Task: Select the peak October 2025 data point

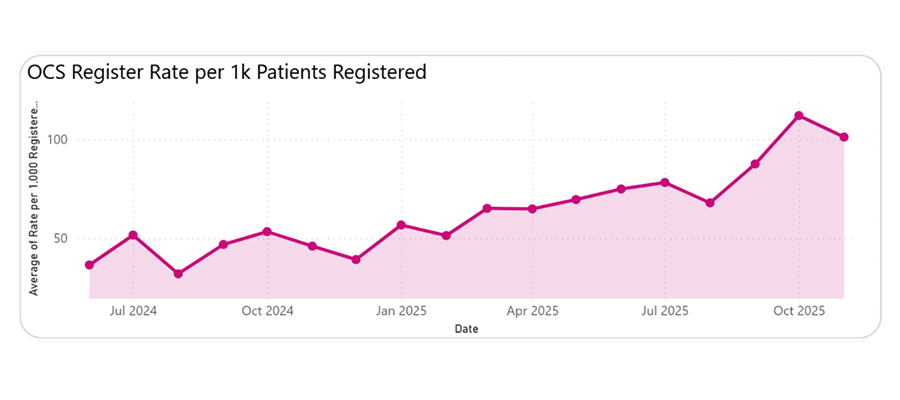Action: click(799, 116)
